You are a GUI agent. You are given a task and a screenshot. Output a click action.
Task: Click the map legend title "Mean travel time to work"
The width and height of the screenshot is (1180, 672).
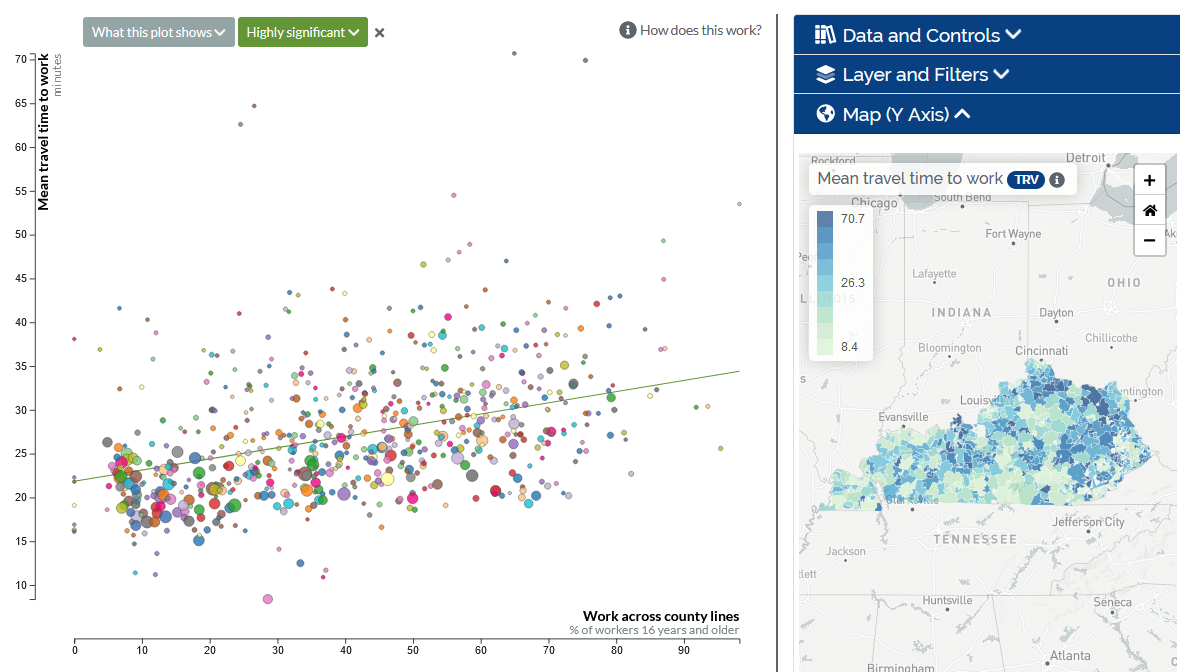[x=909, y=179]
